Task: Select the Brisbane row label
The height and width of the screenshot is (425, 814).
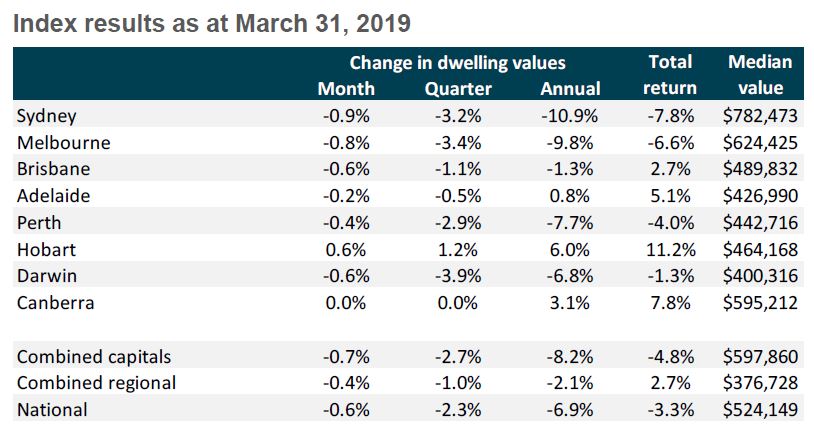Action: click(x=54, y=169)
